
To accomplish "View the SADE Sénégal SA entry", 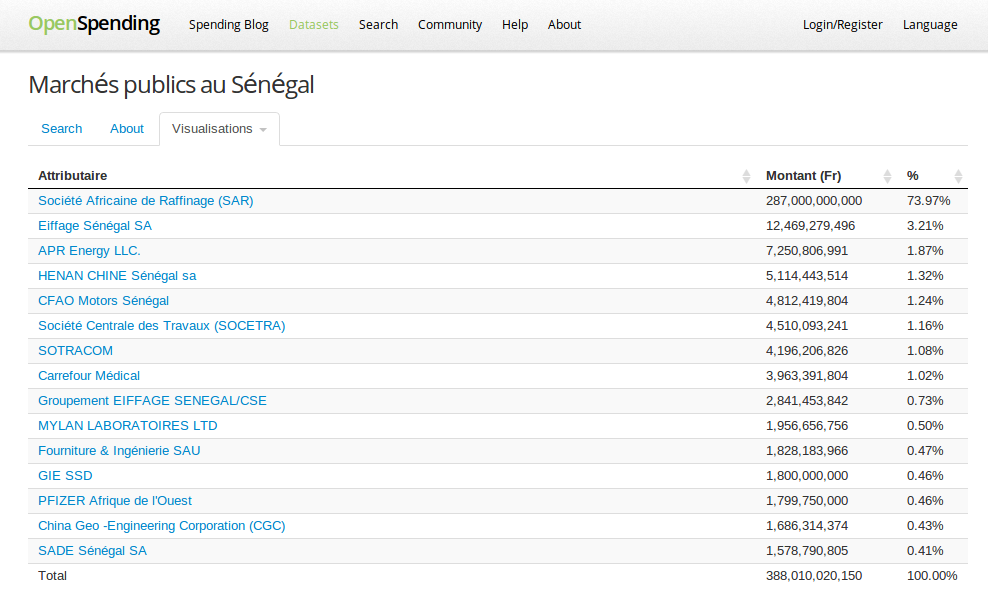I will [92, 550].
